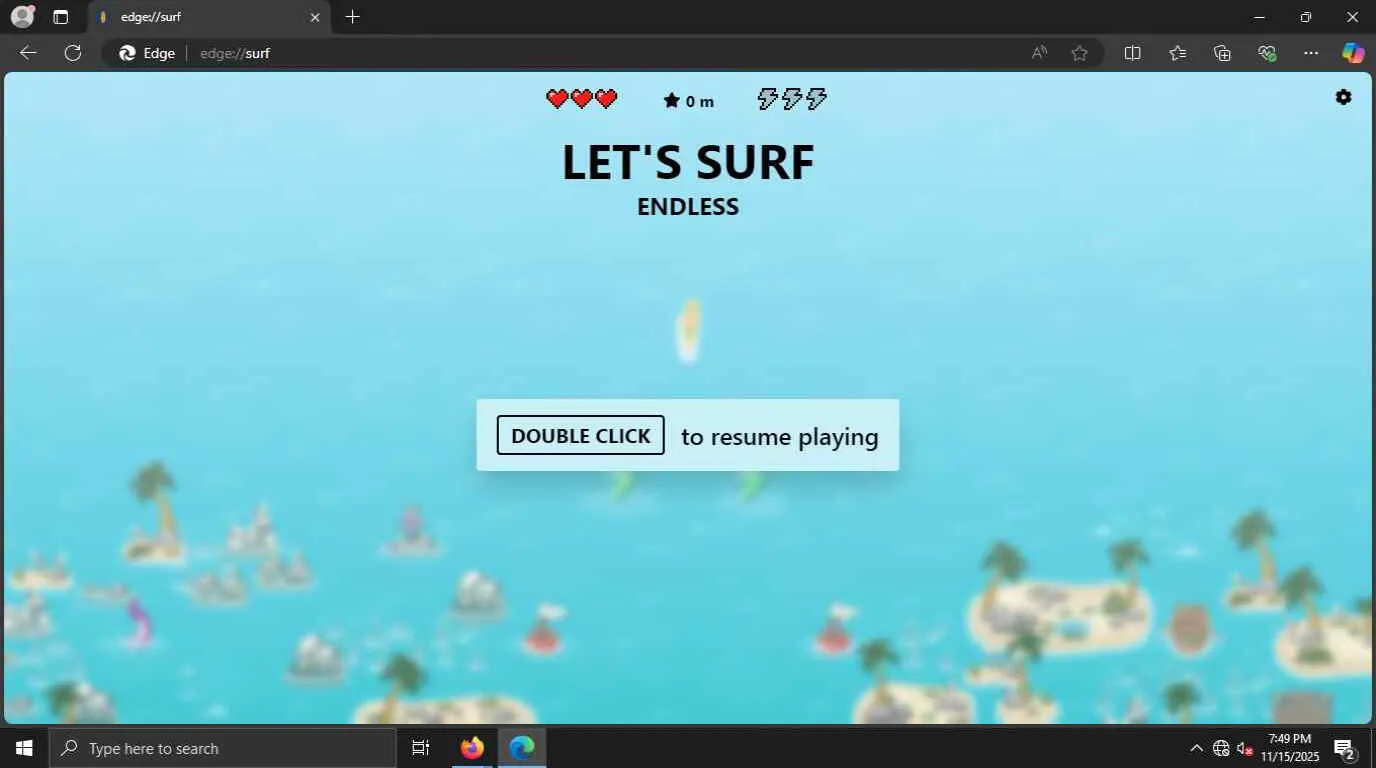The image size is (1376, 768).
Task: Click the "0 m" distance counter
Action: pyautogui.click(x=700, y=101)
